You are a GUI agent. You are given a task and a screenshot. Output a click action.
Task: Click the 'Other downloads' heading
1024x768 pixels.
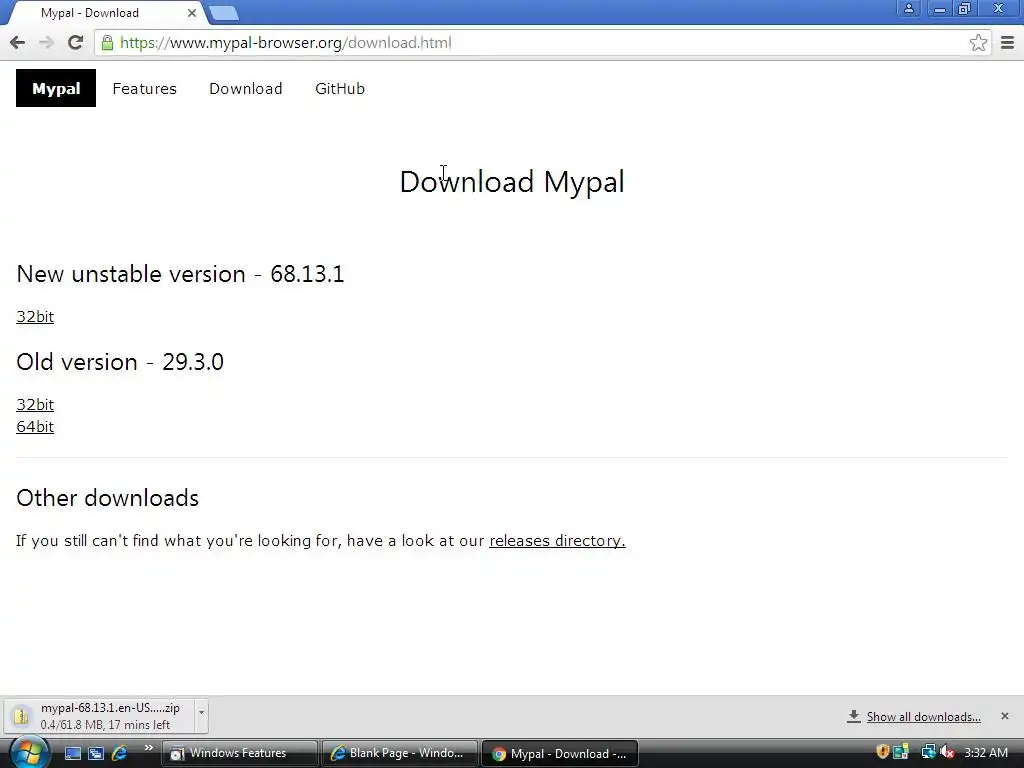click(x=108, y=498)
